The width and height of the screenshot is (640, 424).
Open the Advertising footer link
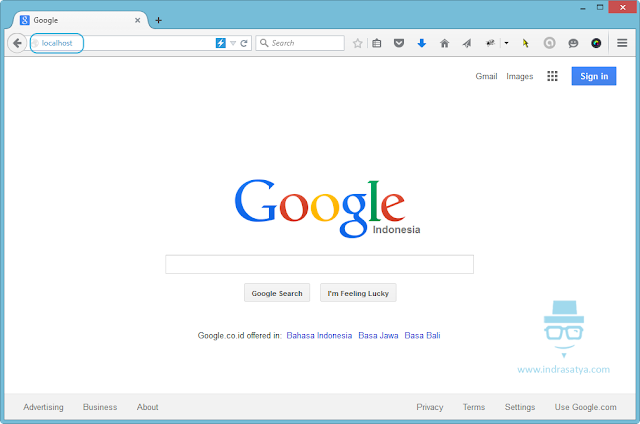coord(43,407)
